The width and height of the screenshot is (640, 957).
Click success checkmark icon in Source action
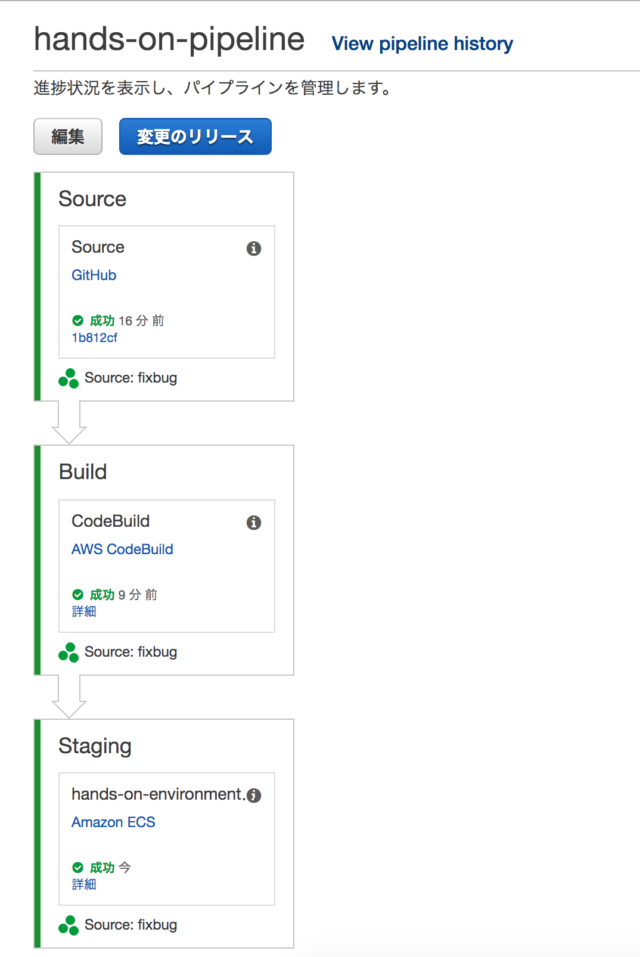coord(78,321)
